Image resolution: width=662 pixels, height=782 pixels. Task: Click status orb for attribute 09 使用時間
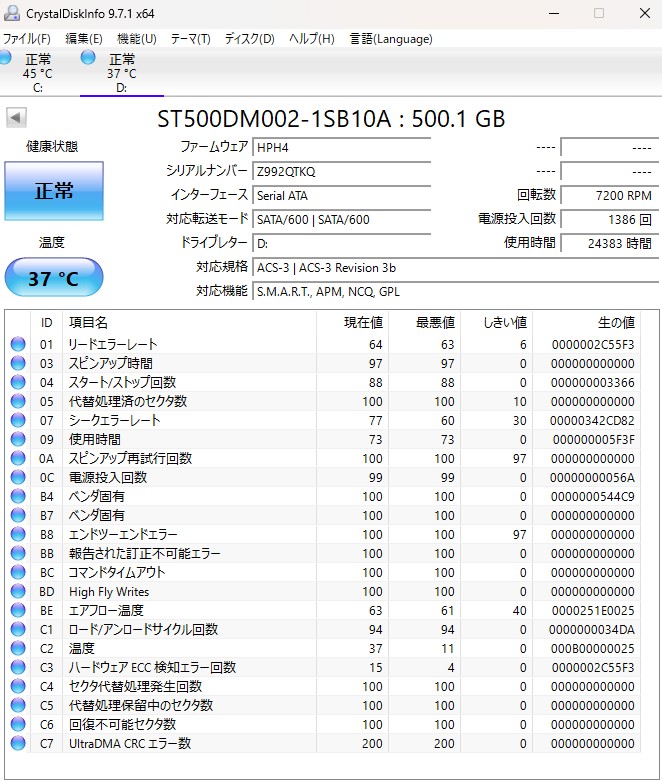18,439
